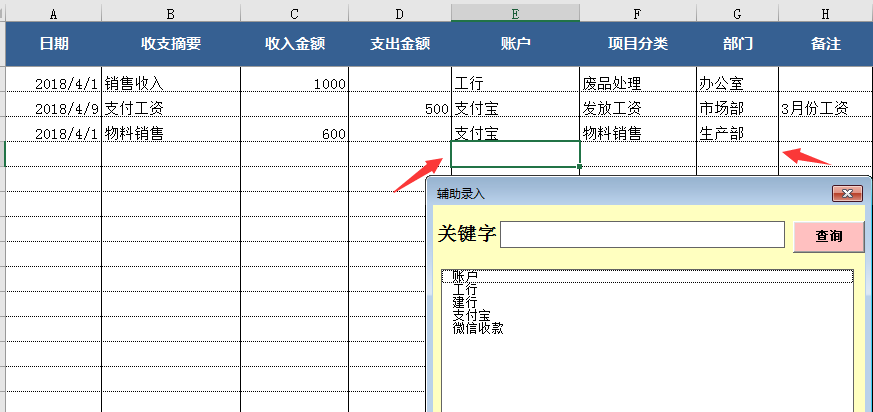Image resolution: width=873 pixels, height=412 pixels.
Task: Select the 支付工资 cell
Action: (x=171, y=105)
